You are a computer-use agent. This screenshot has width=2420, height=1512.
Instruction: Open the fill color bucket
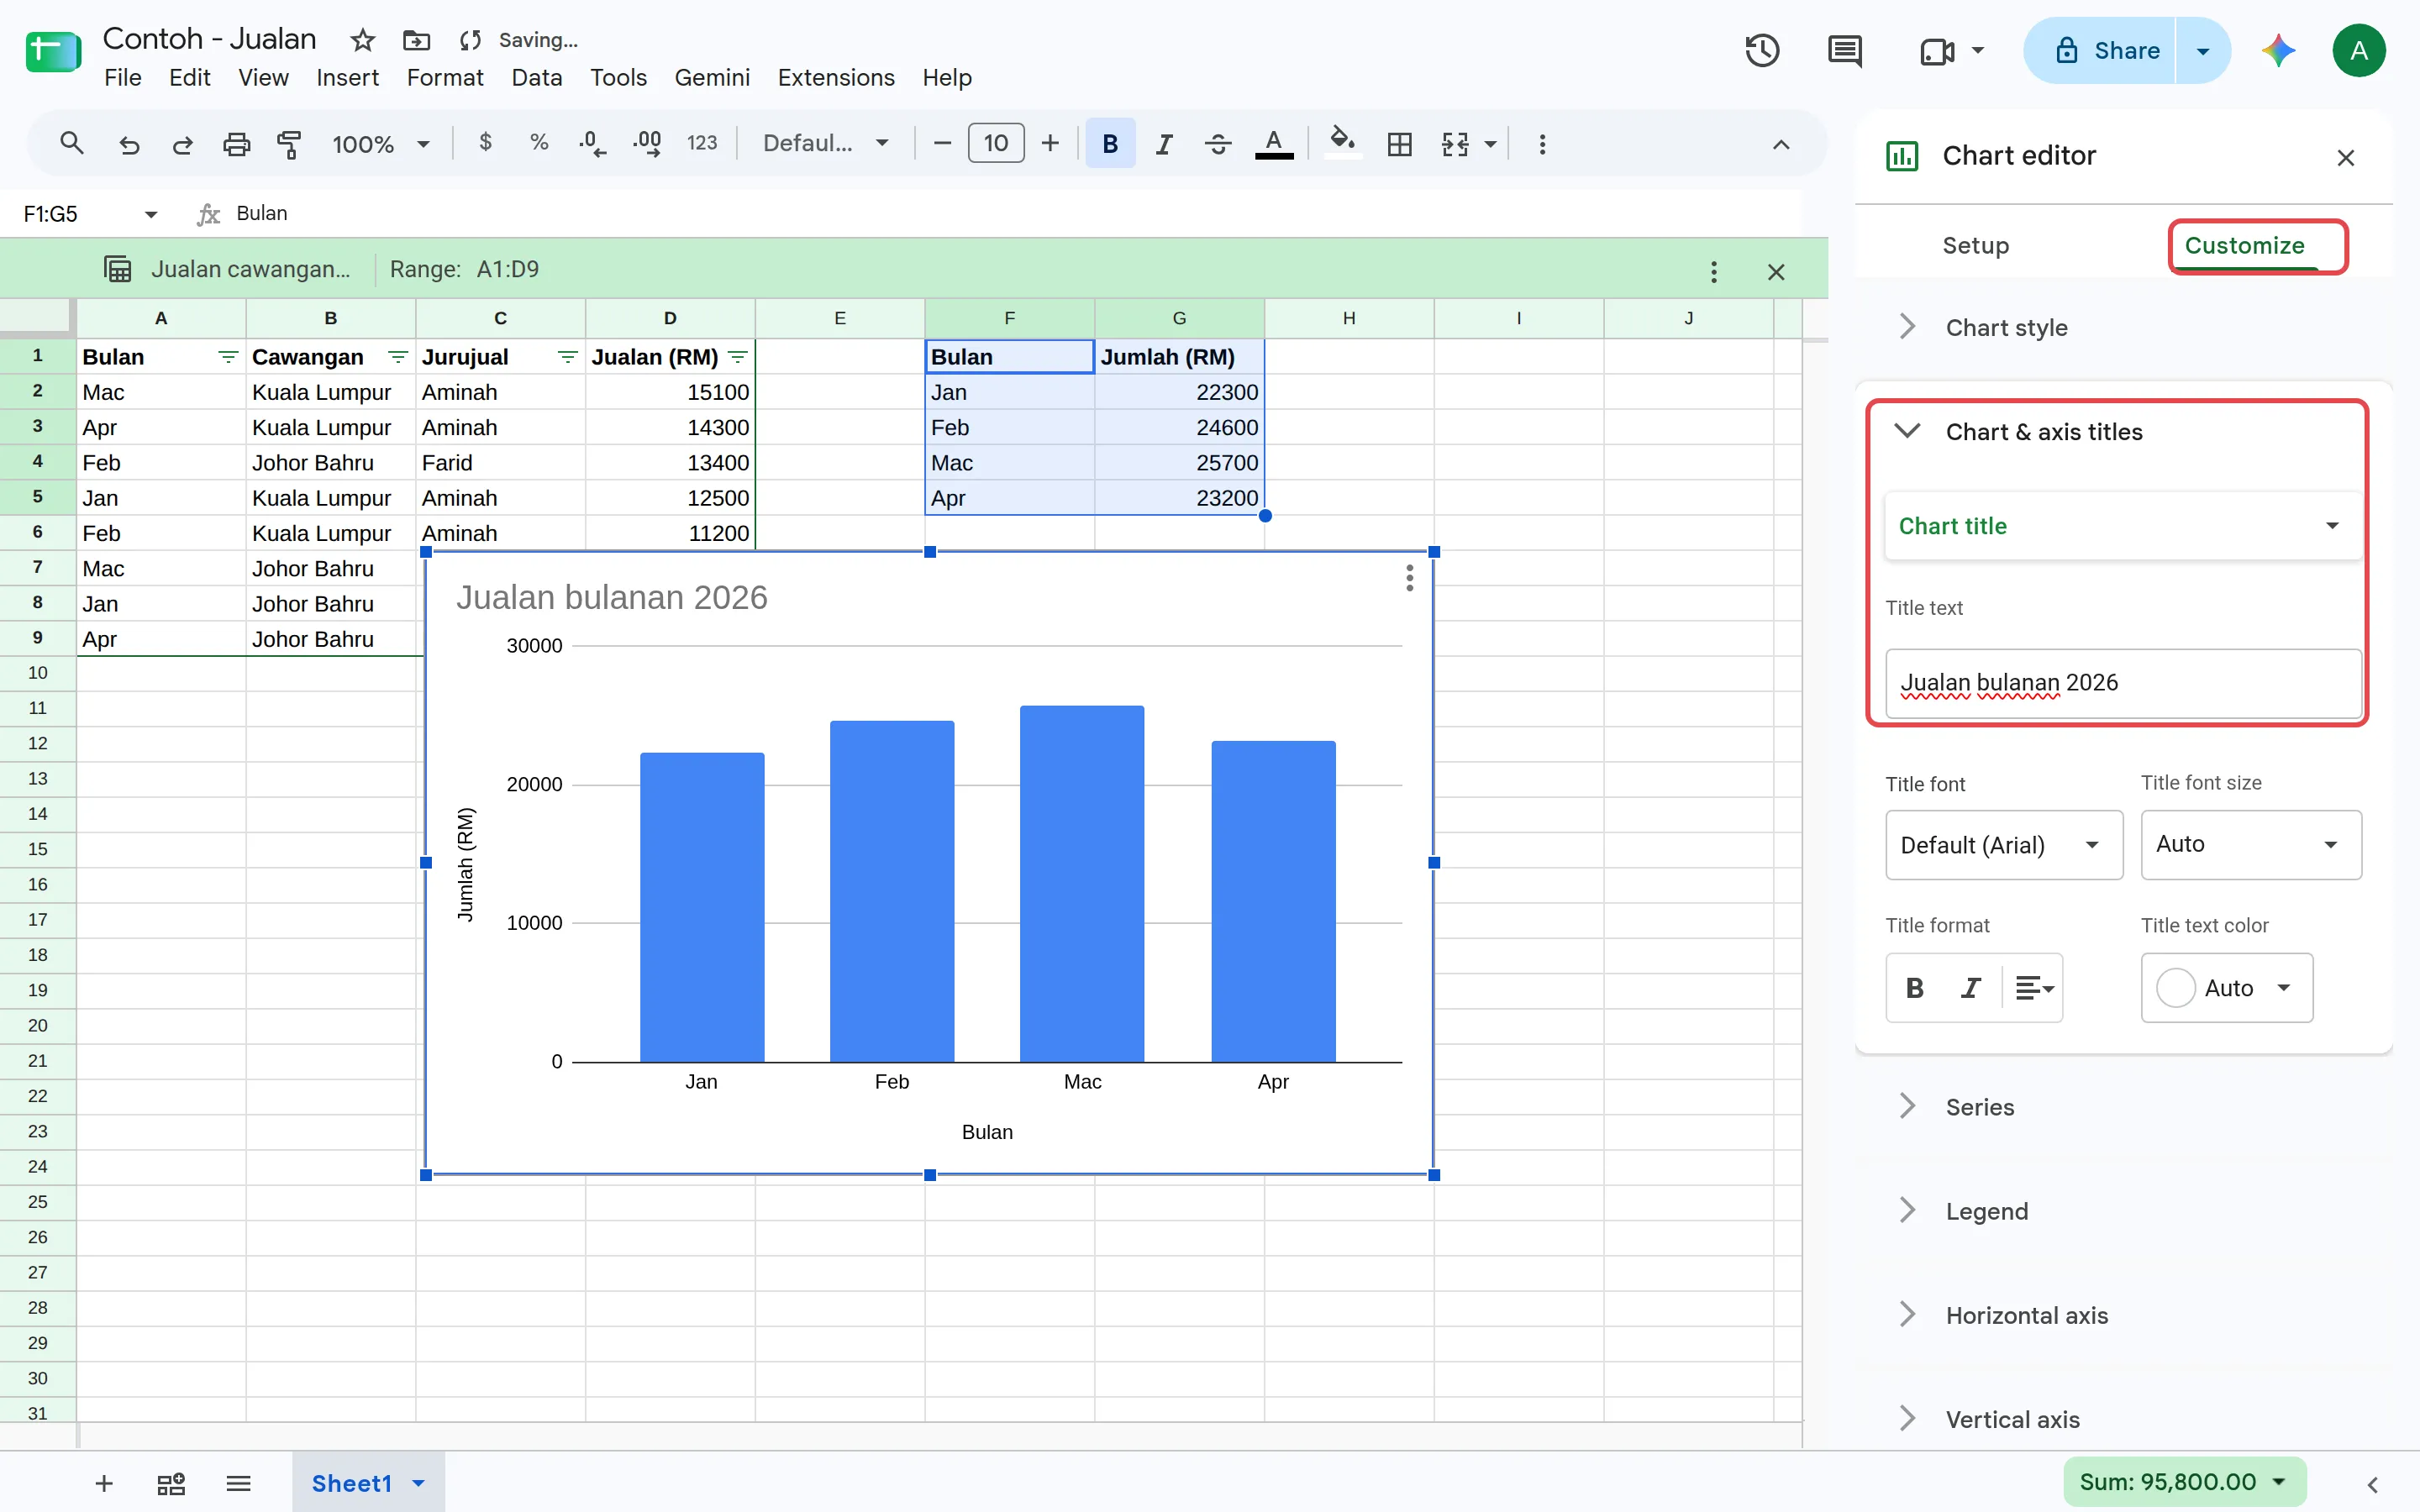[1342, 141]
